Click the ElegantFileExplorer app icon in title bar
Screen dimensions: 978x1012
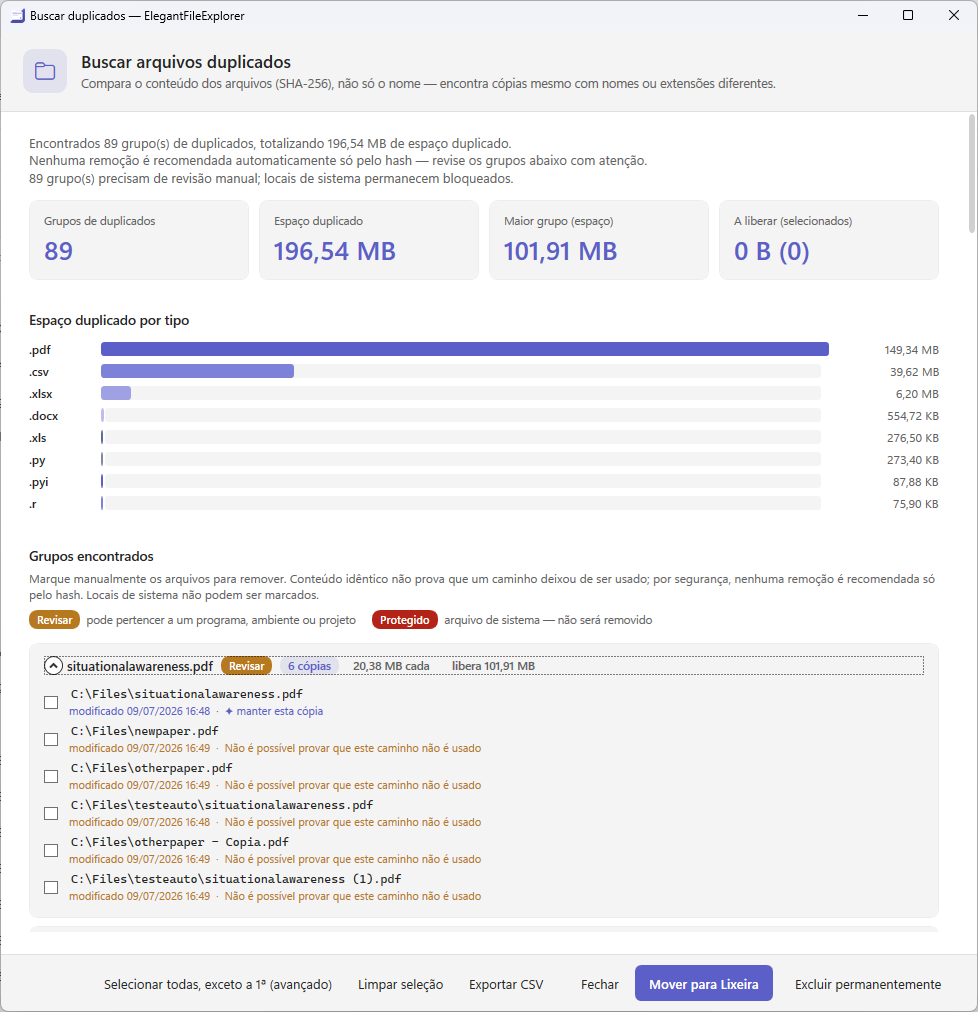(x=17, y=15)
